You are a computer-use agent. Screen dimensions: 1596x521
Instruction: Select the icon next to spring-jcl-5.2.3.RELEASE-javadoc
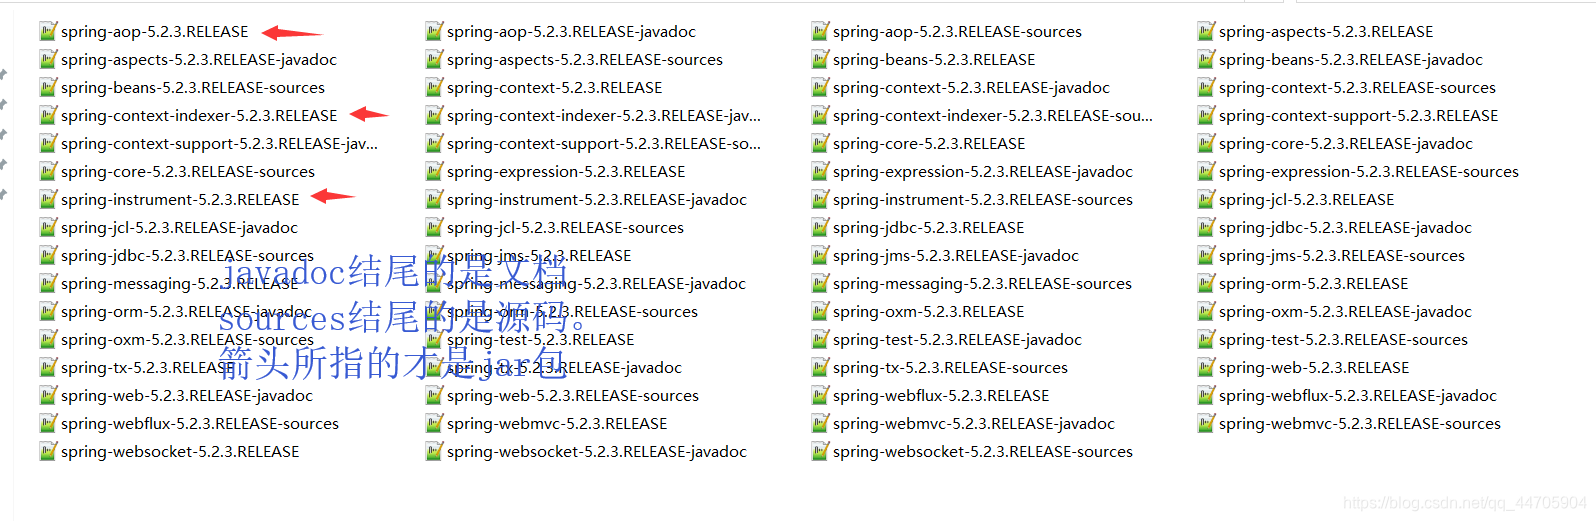48,228
